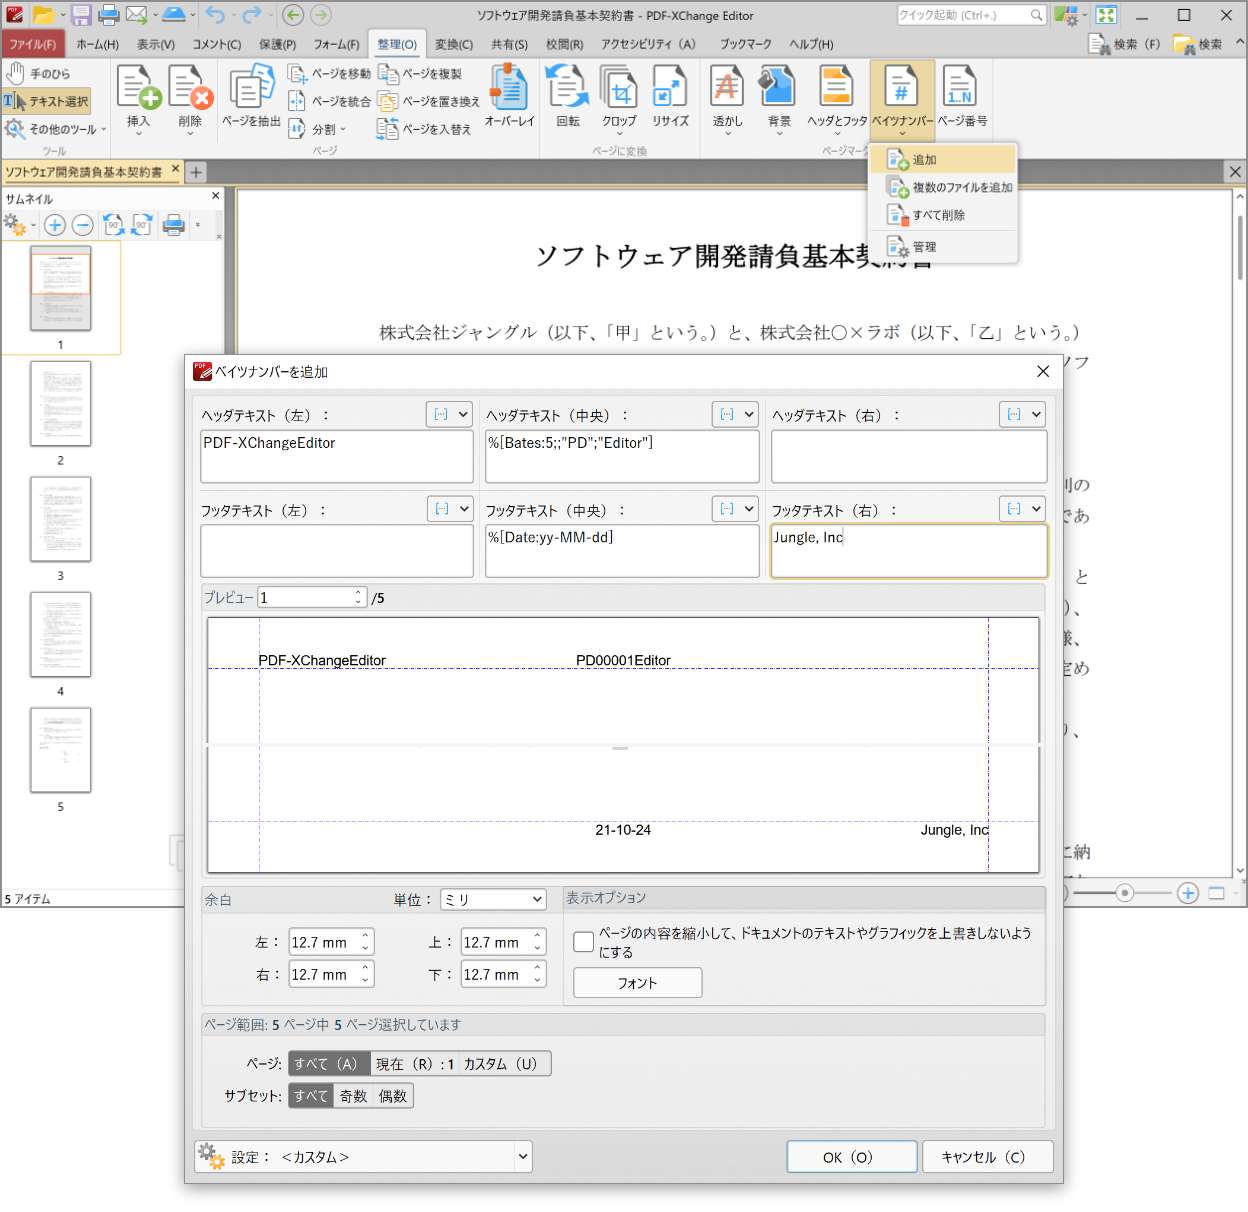The height and width of the screenshot is (1212, 1248).
Task: Open the units (単位) dropdown
Action: [x=493, y=900]
